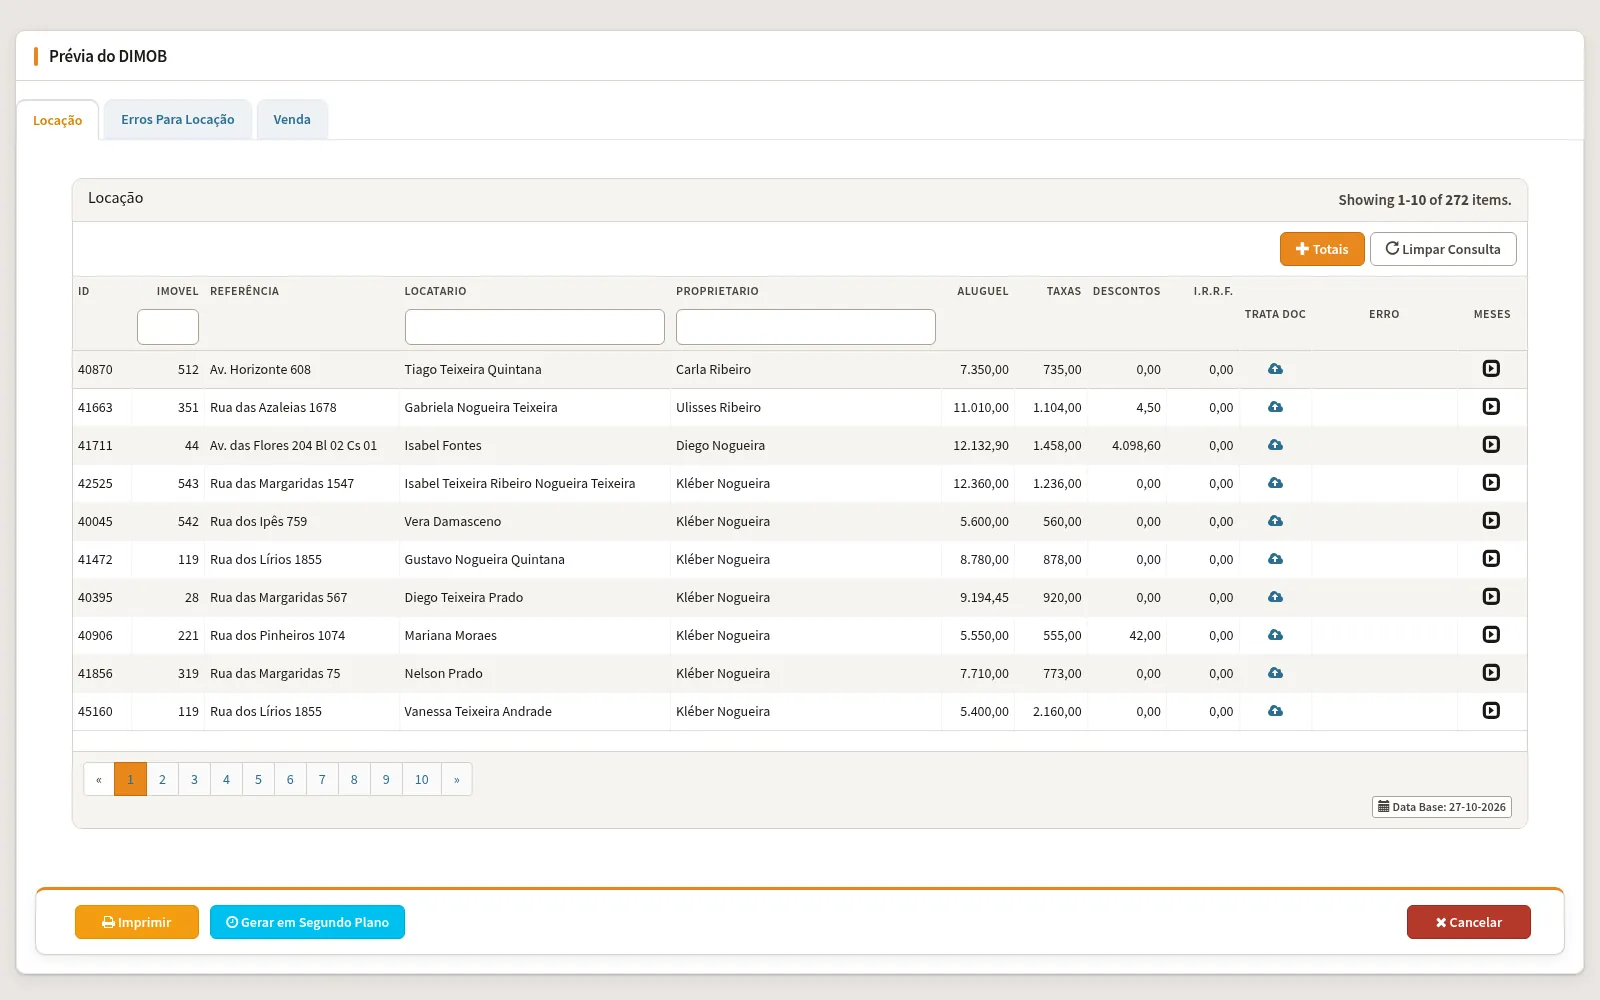
Task: Go to pagination page 10
Action: 422,779
